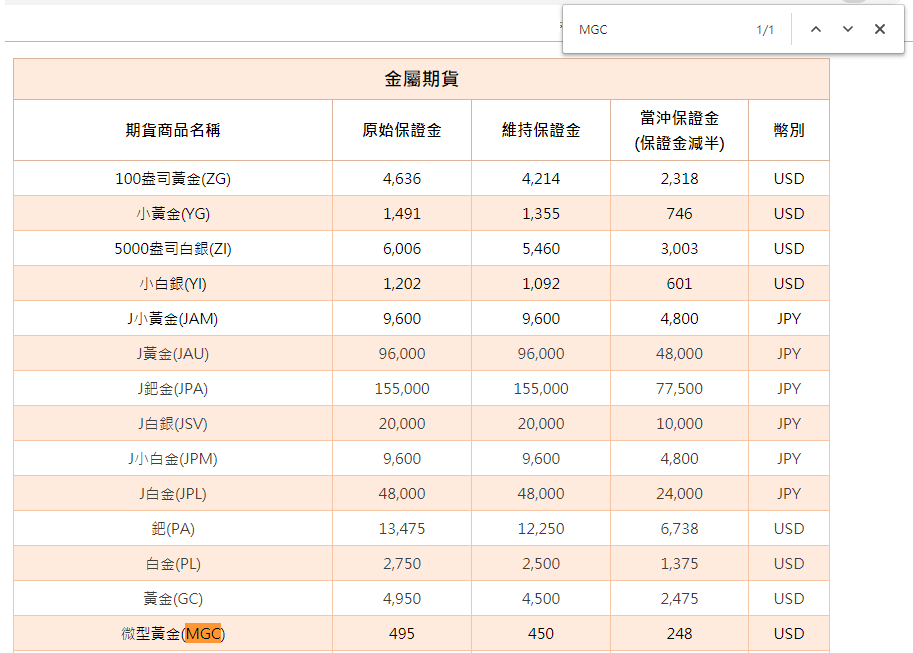The image size is (913, 653).
Task: Click the 13,475 original margin value
Action: (402, 528)
